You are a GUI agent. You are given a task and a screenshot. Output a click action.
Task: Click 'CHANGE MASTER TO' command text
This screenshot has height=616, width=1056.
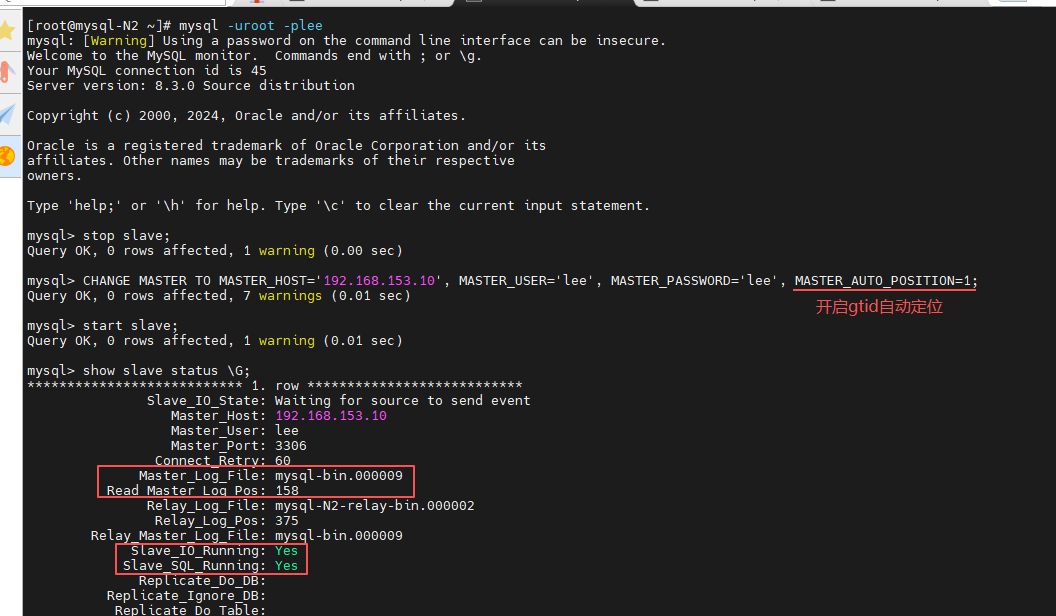point(147,281)
